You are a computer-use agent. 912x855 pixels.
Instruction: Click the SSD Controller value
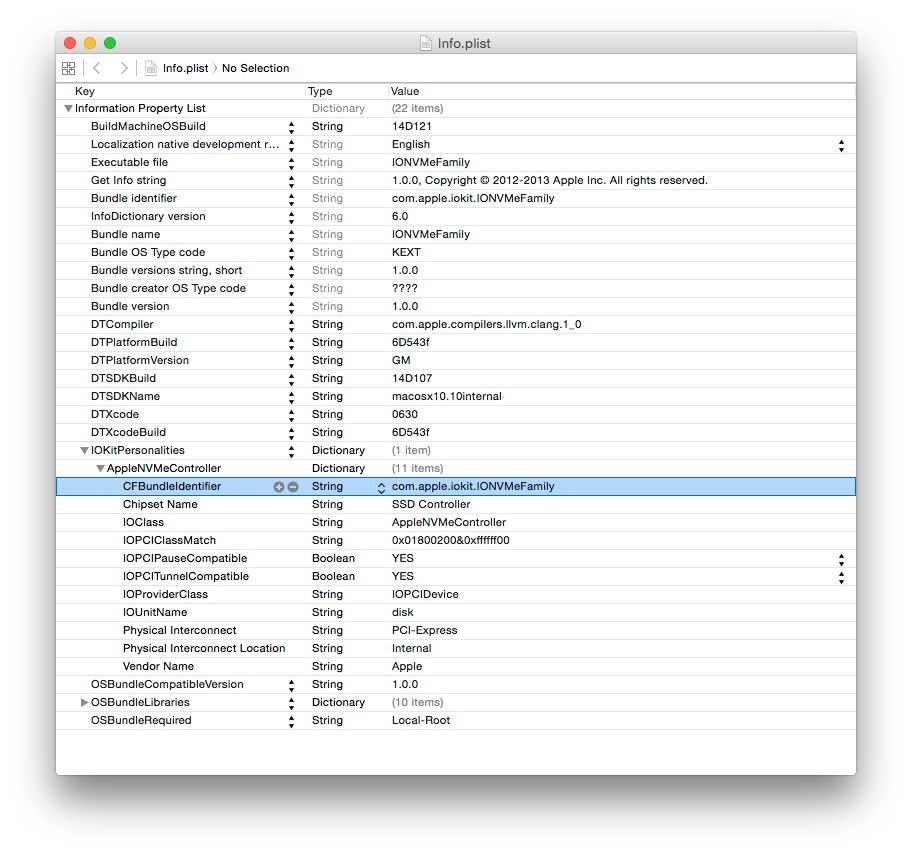point(431,504)
